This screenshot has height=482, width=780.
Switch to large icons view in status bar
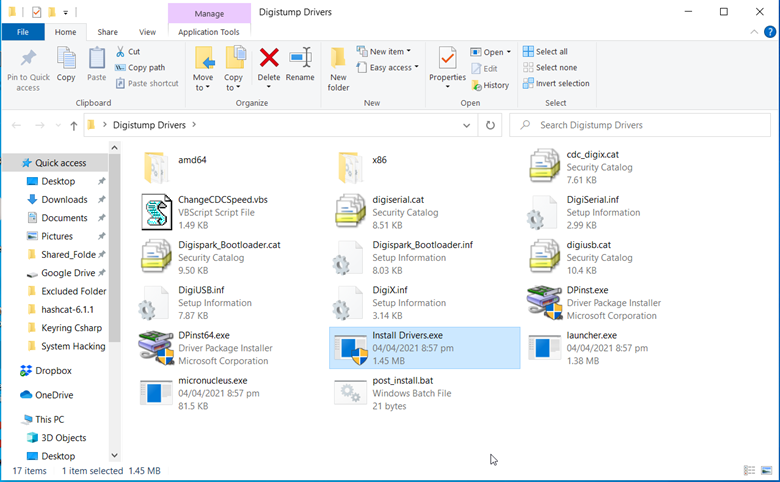[766, 470]
